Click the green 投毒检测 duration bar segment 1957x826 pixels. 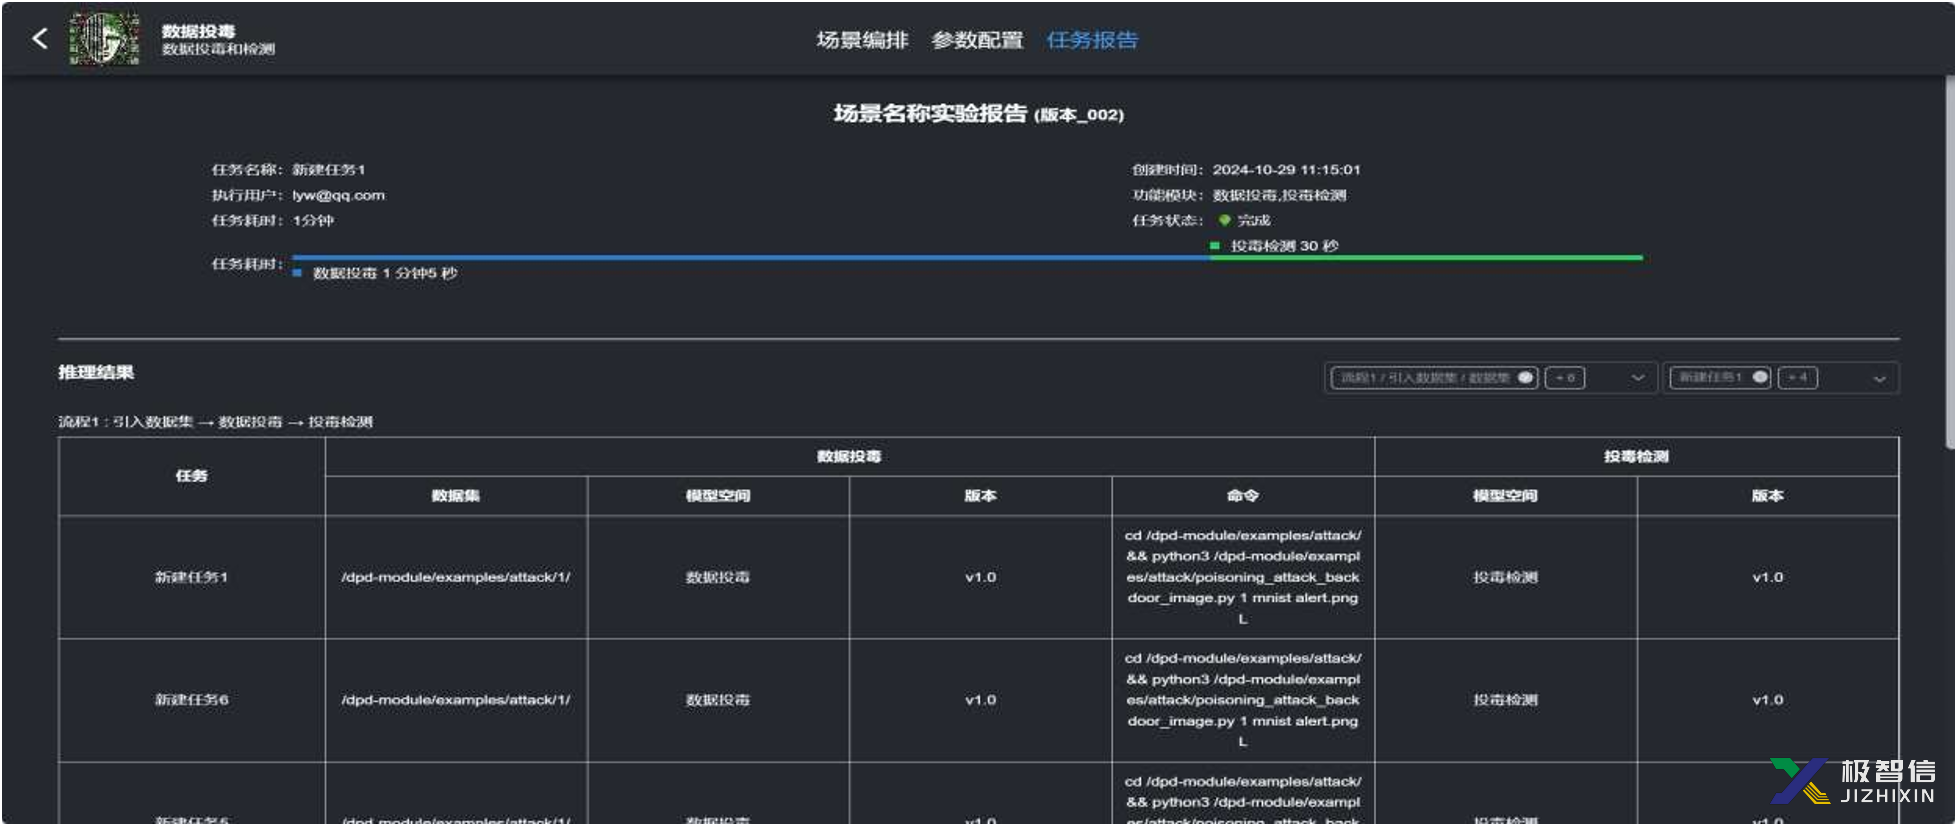click(1426, 258)
